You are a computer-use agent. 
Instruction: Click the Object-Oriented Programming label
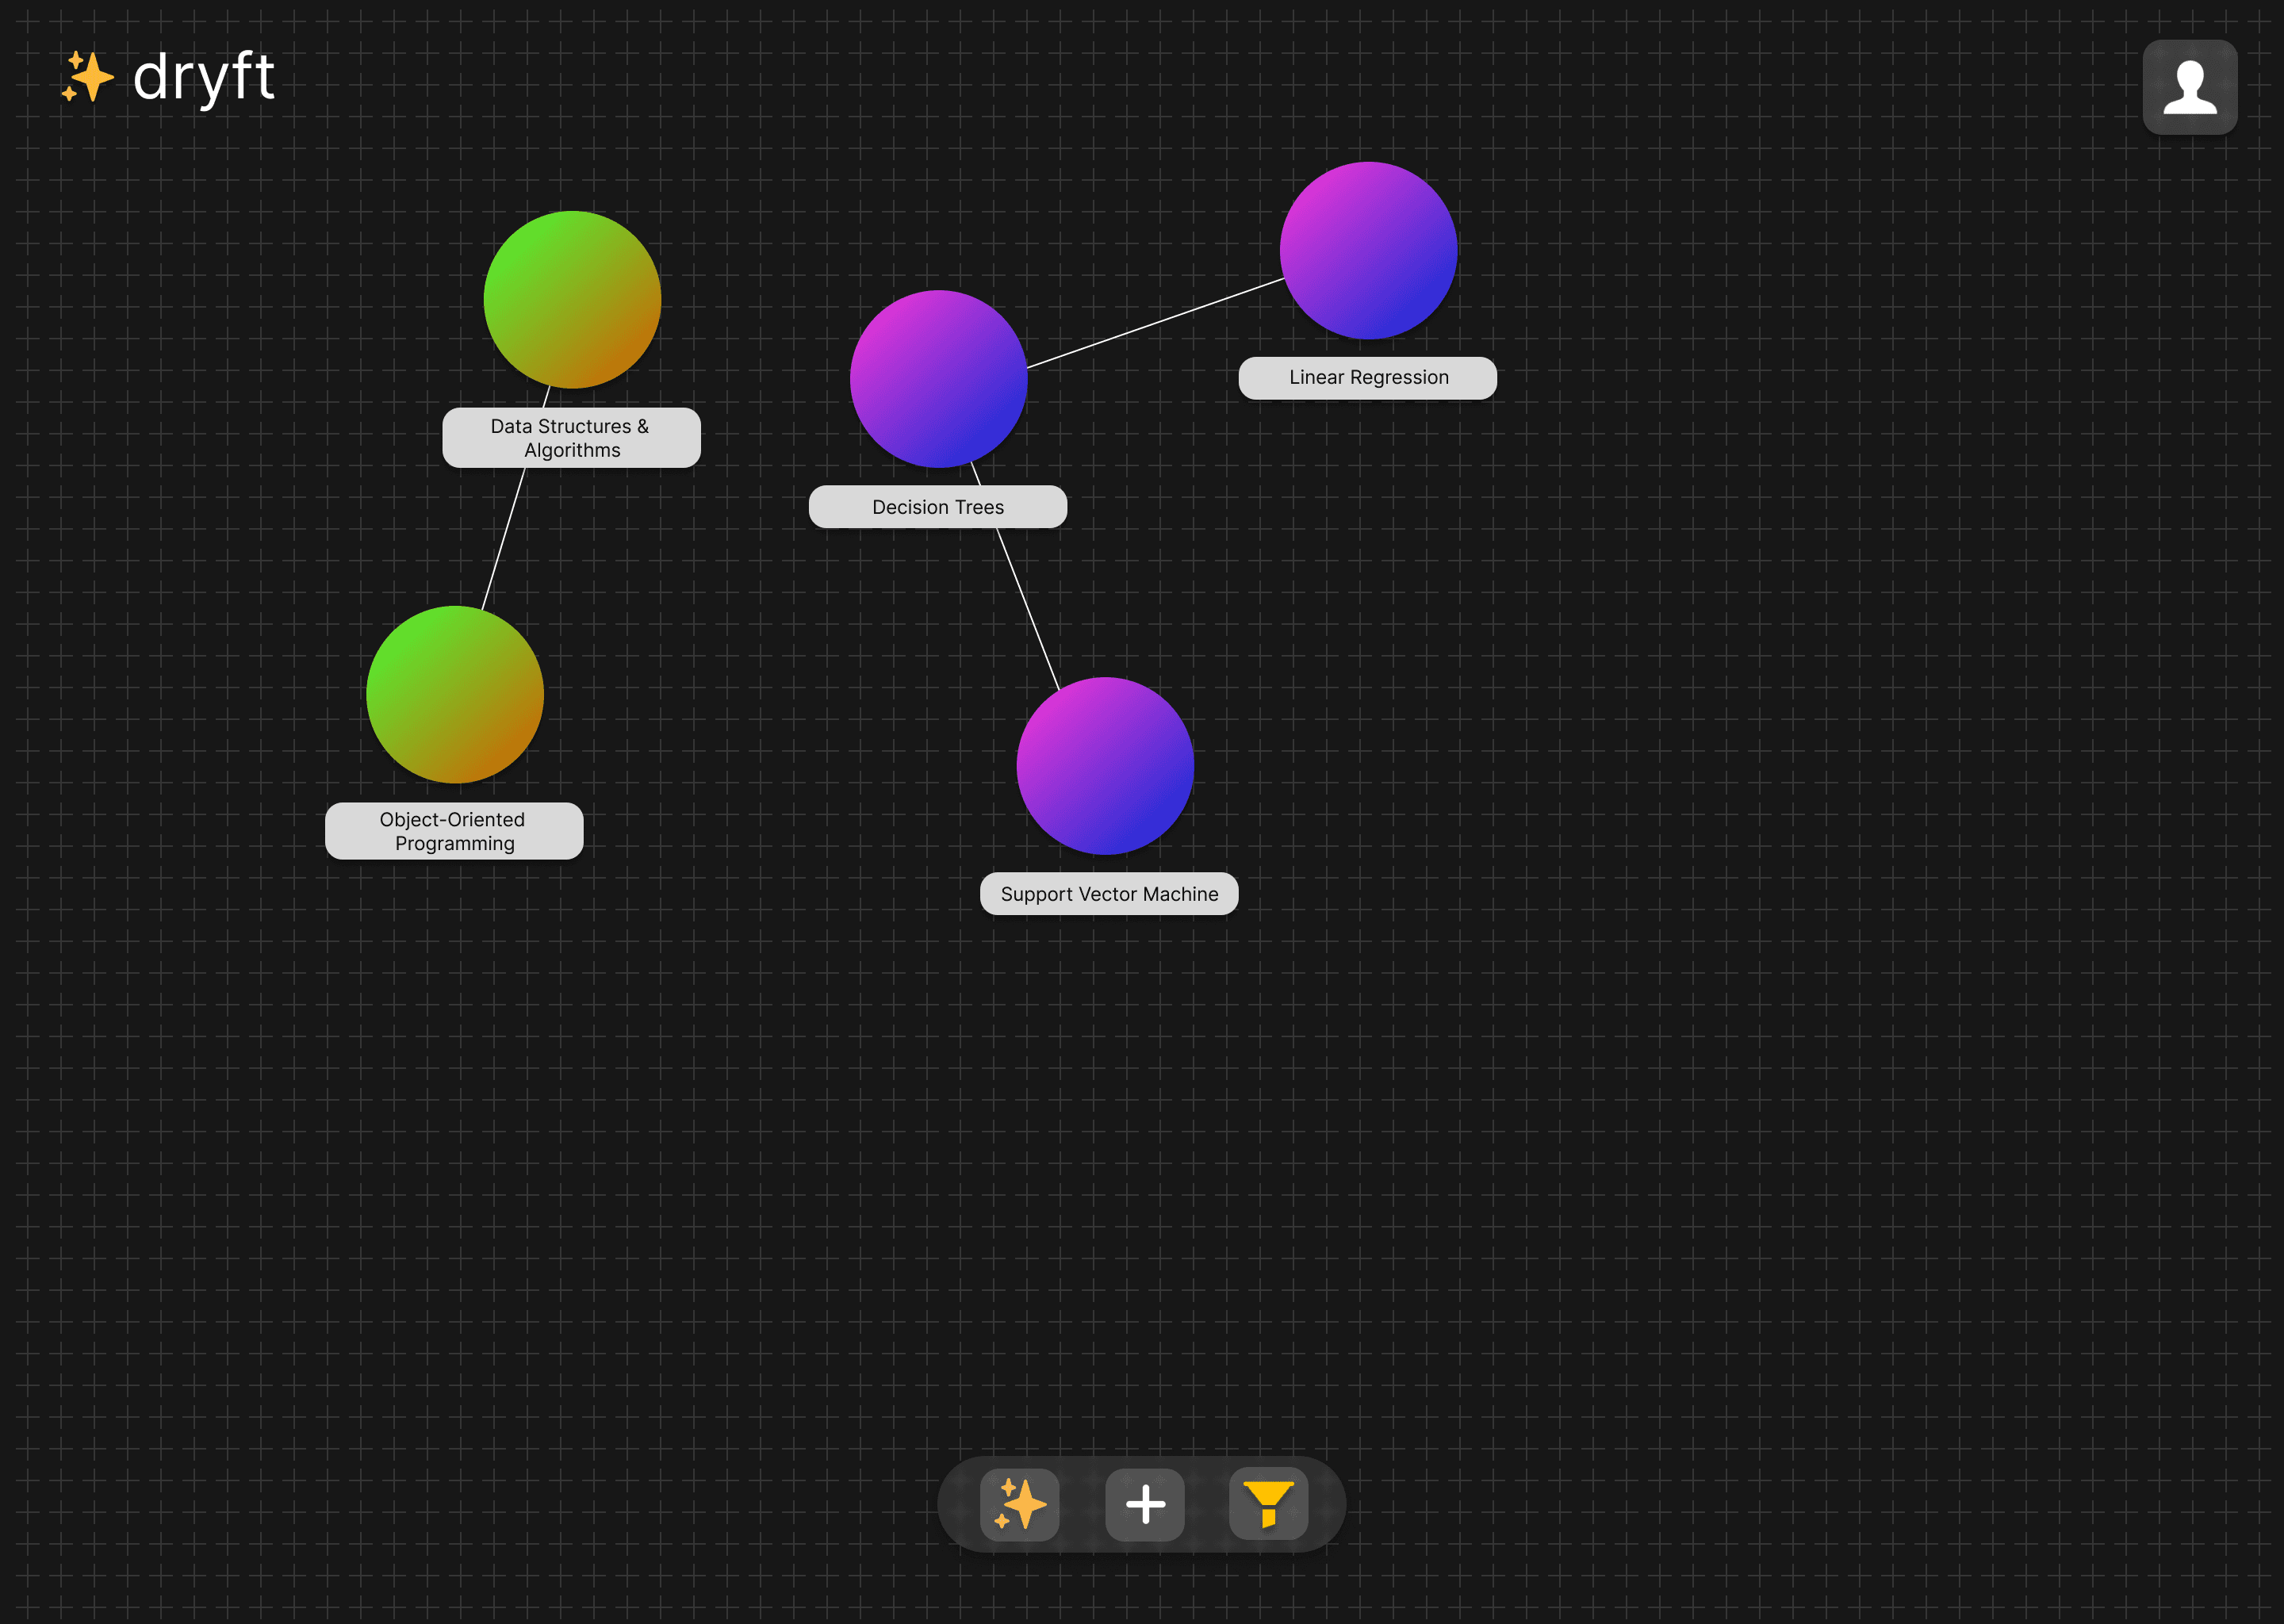[x=454, y=831]
